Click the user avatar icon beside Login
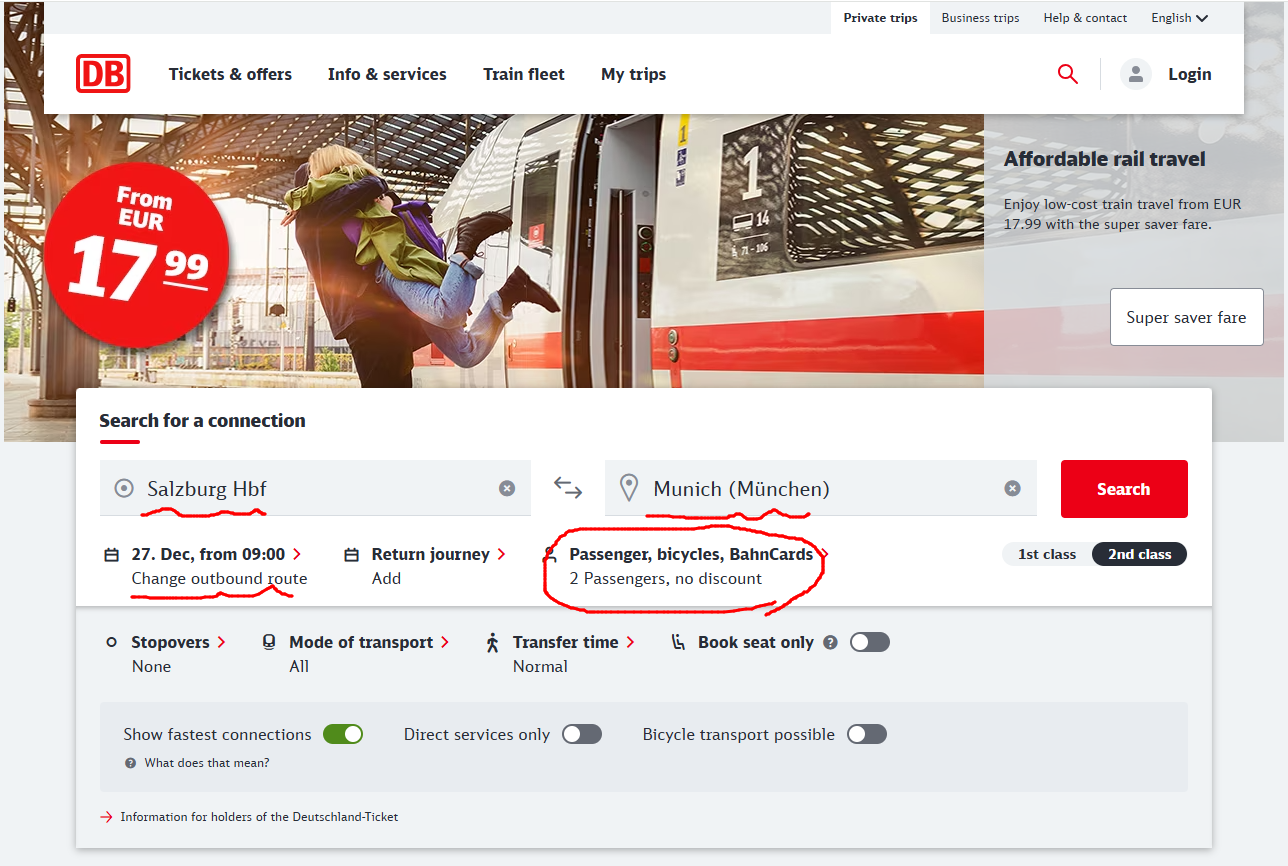1288x866 pixels. click(1136, 74)
